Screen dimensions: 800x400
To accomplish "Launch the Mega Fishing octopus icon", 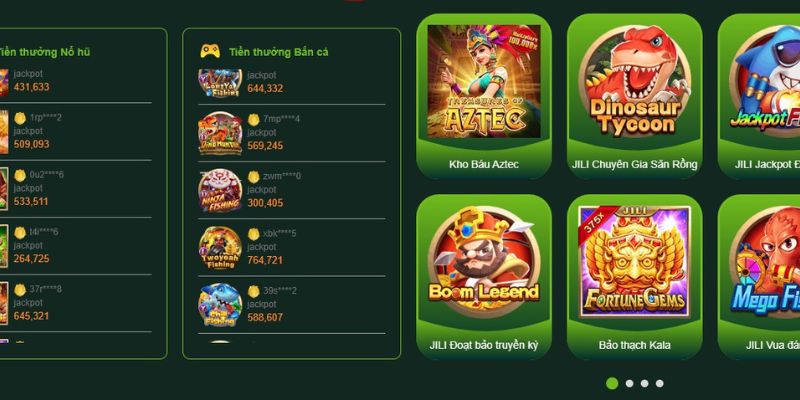I will tap(765, 262).
